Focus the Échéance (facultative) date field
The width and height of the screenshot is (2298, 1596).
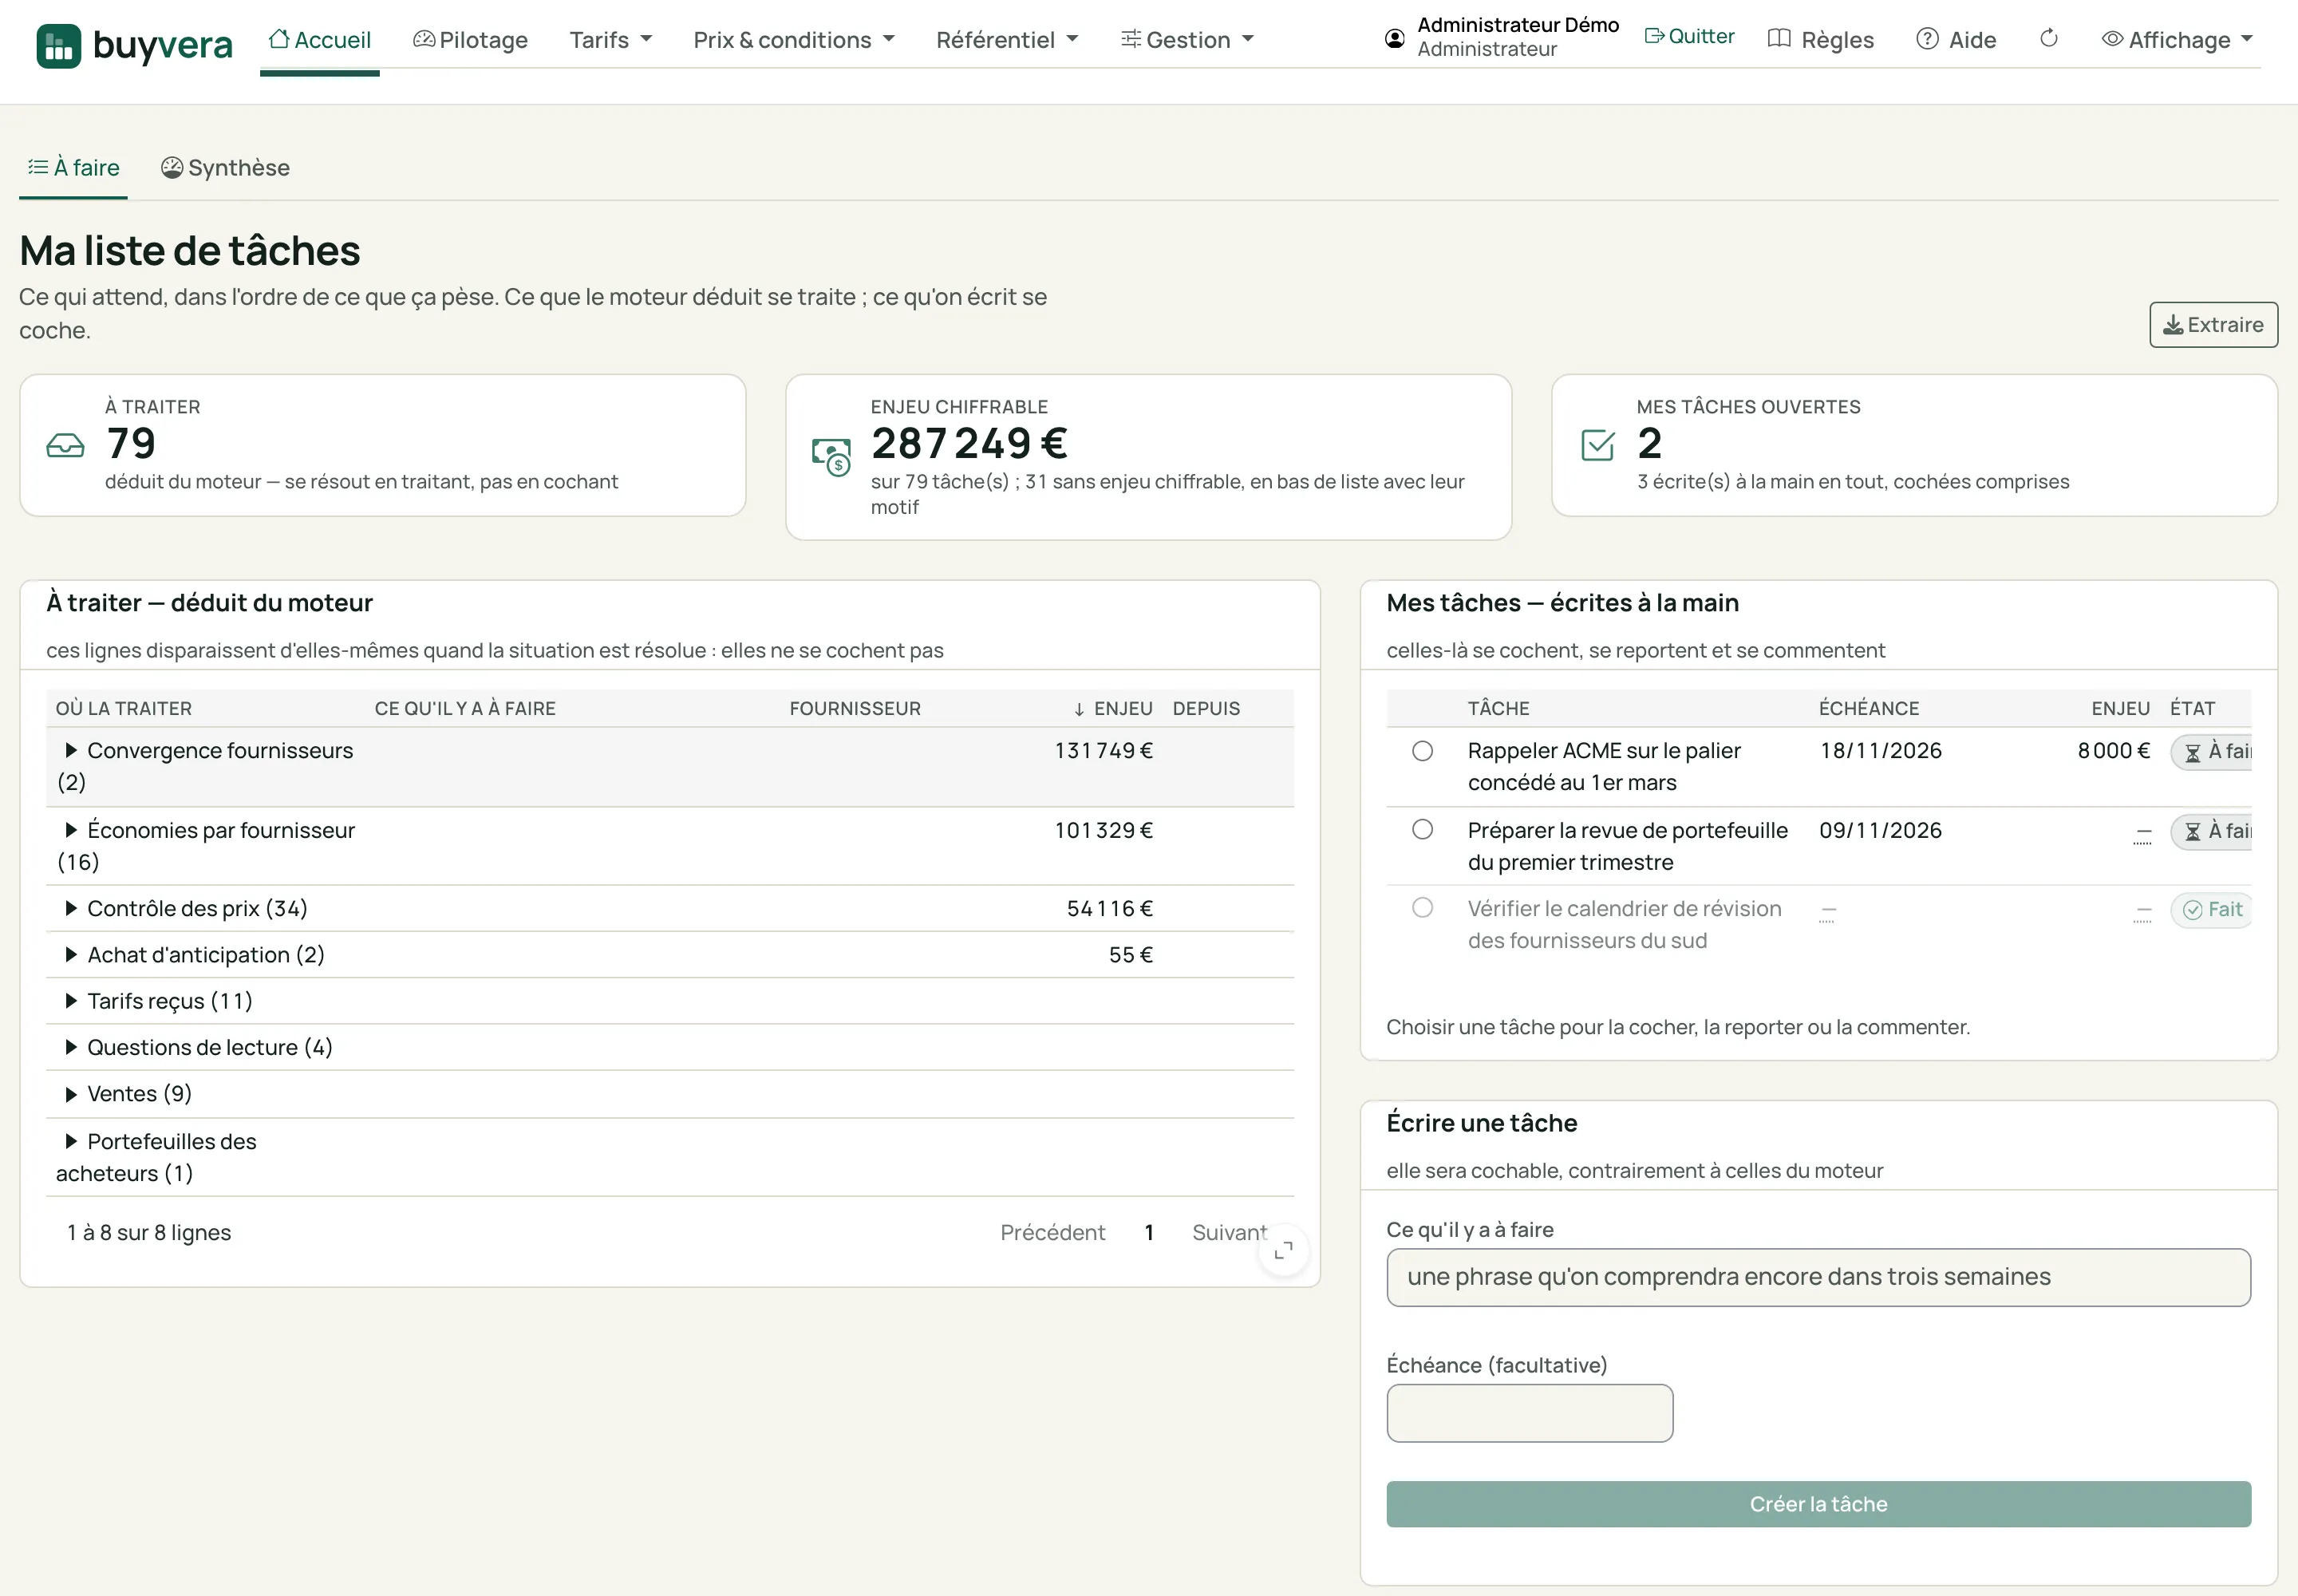[x=1529, y=1413]
